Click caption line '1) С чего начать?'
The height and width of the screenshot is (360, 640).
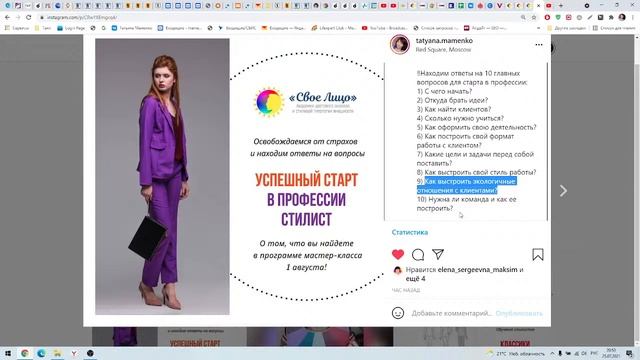(x=444, y=91)
